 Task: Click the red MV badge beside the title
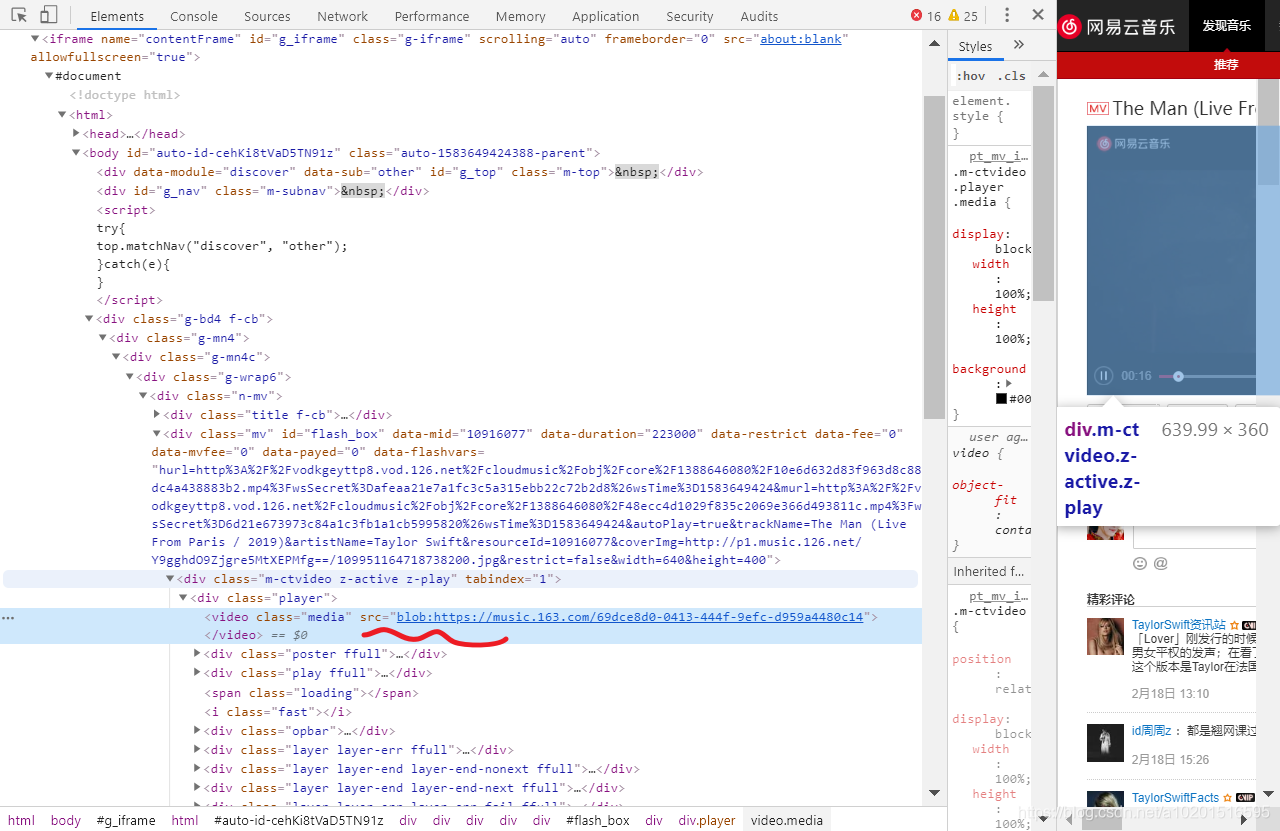pyautogui.click(x=1098, y=109)
